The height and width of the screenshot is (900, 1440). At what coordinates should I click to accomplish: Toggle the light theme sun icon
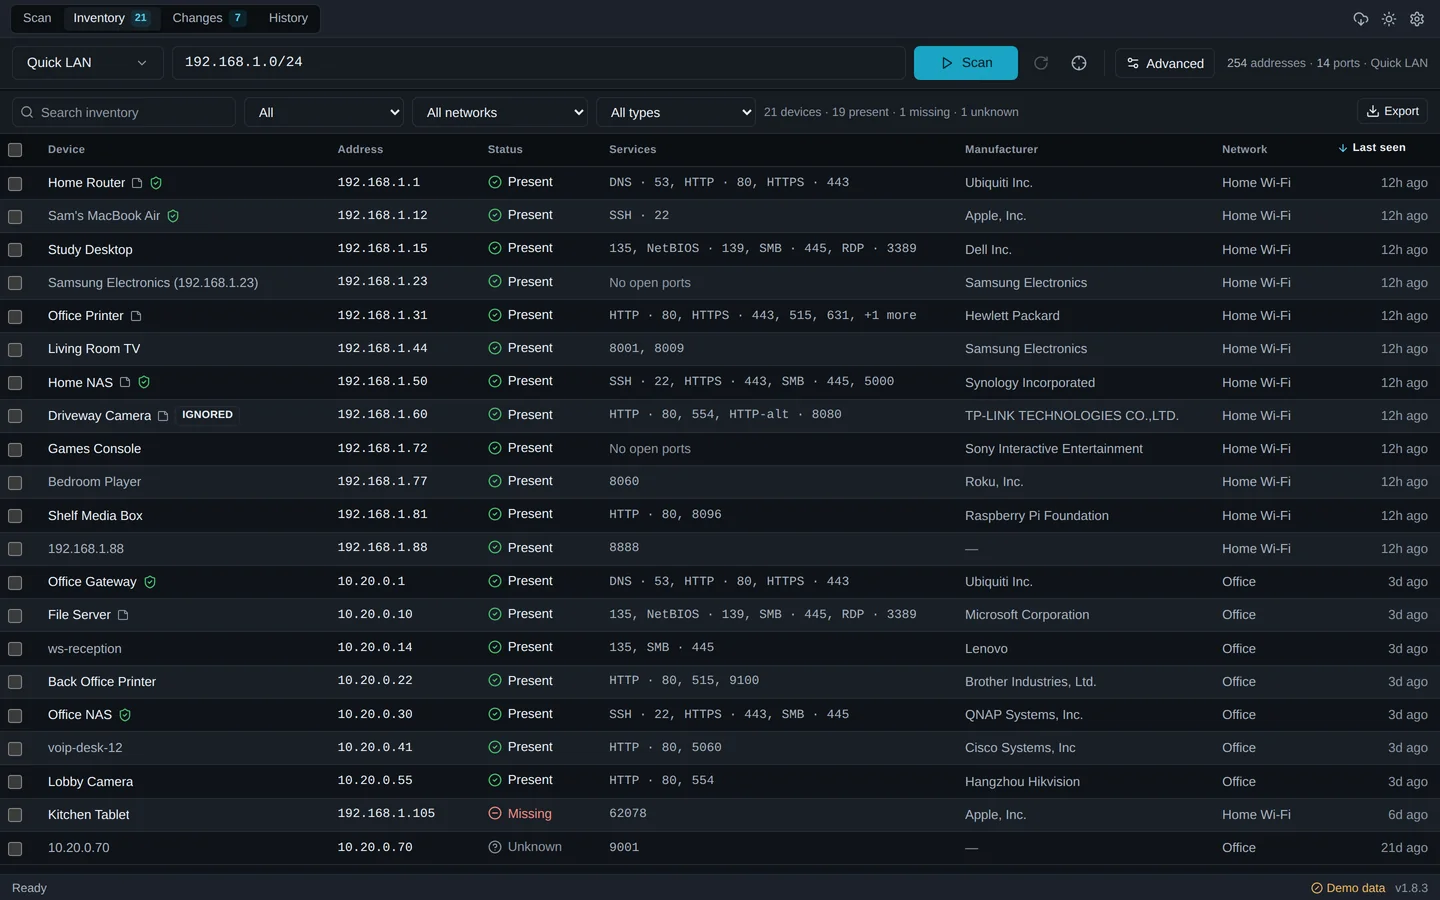point(1389,19)
